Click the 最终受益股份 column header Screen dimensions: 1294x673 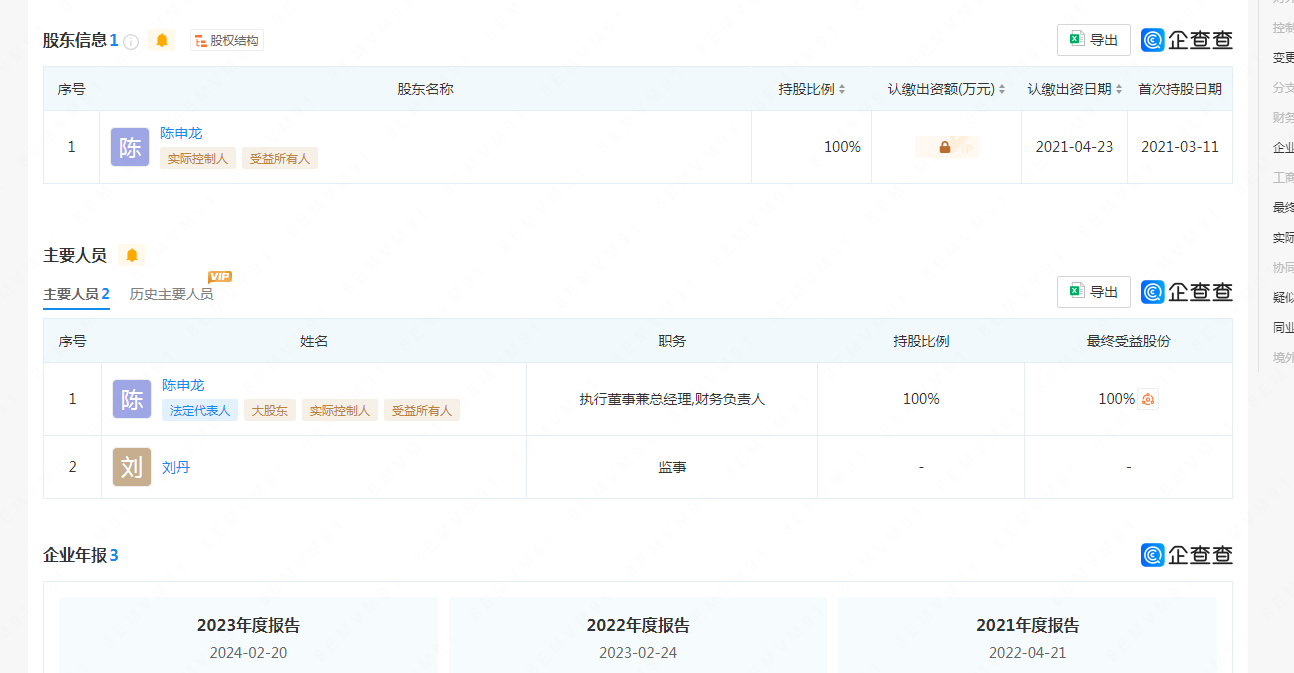tap(1128, 341)
